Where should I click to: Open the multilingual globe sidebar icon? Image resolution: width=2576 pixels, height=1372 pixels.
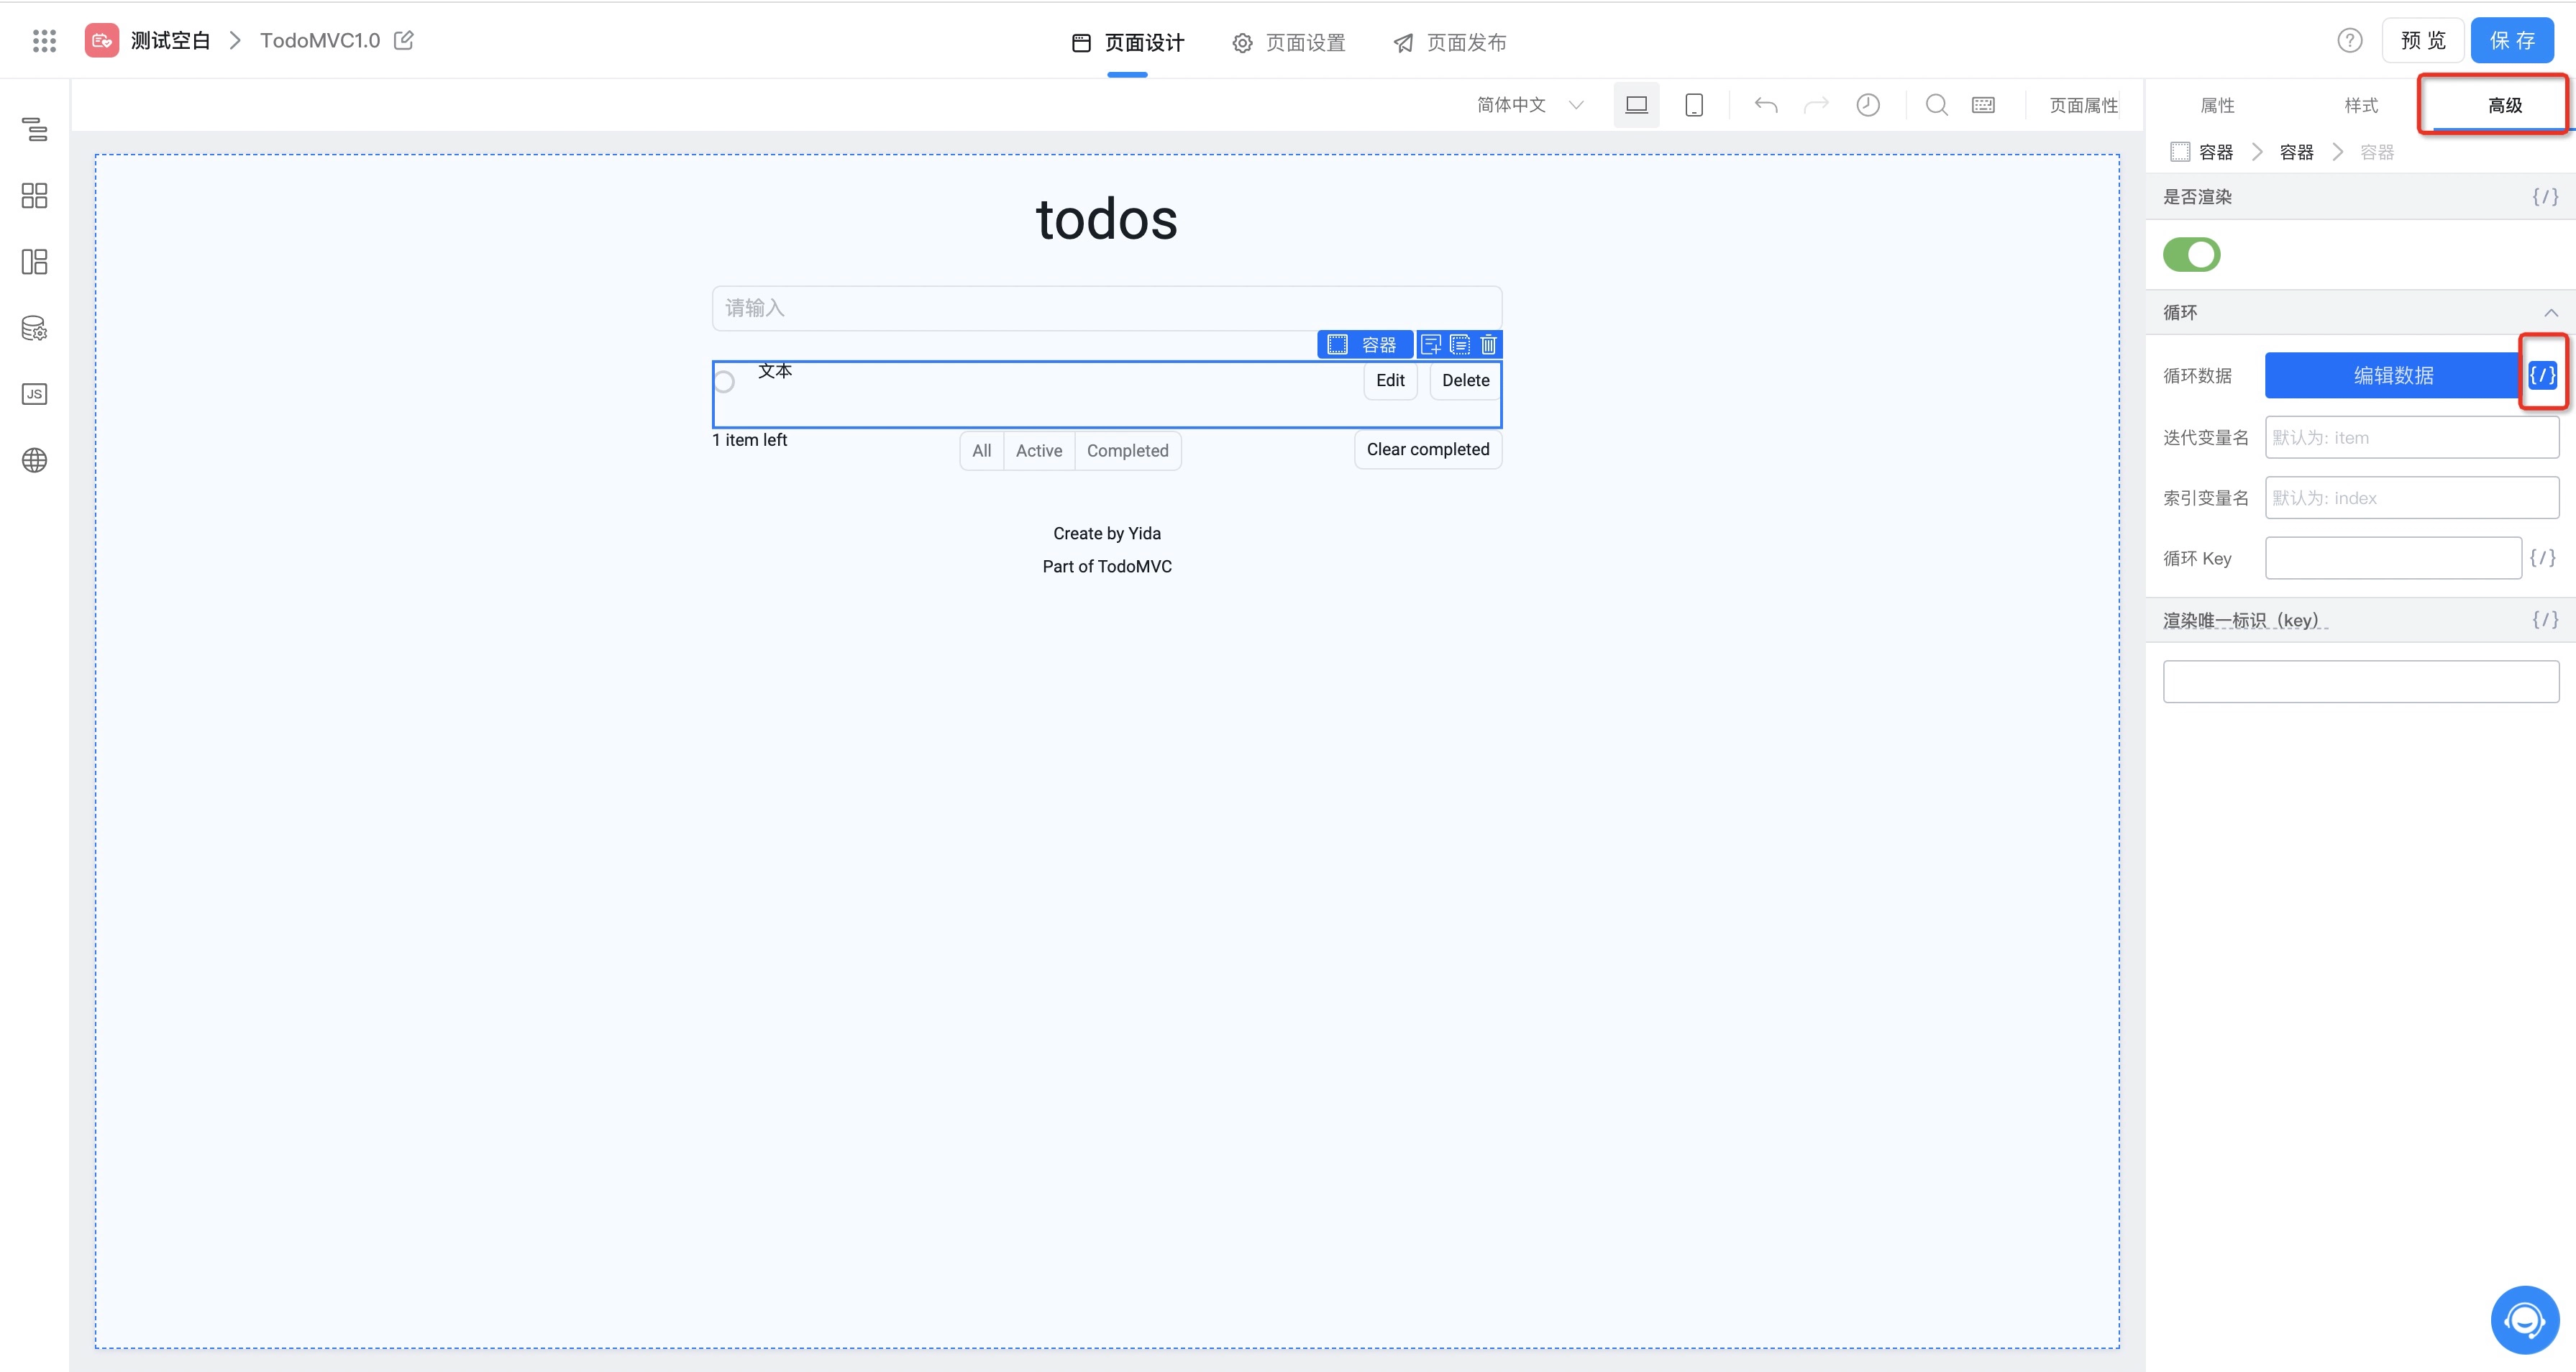click(x=34, y=460)
